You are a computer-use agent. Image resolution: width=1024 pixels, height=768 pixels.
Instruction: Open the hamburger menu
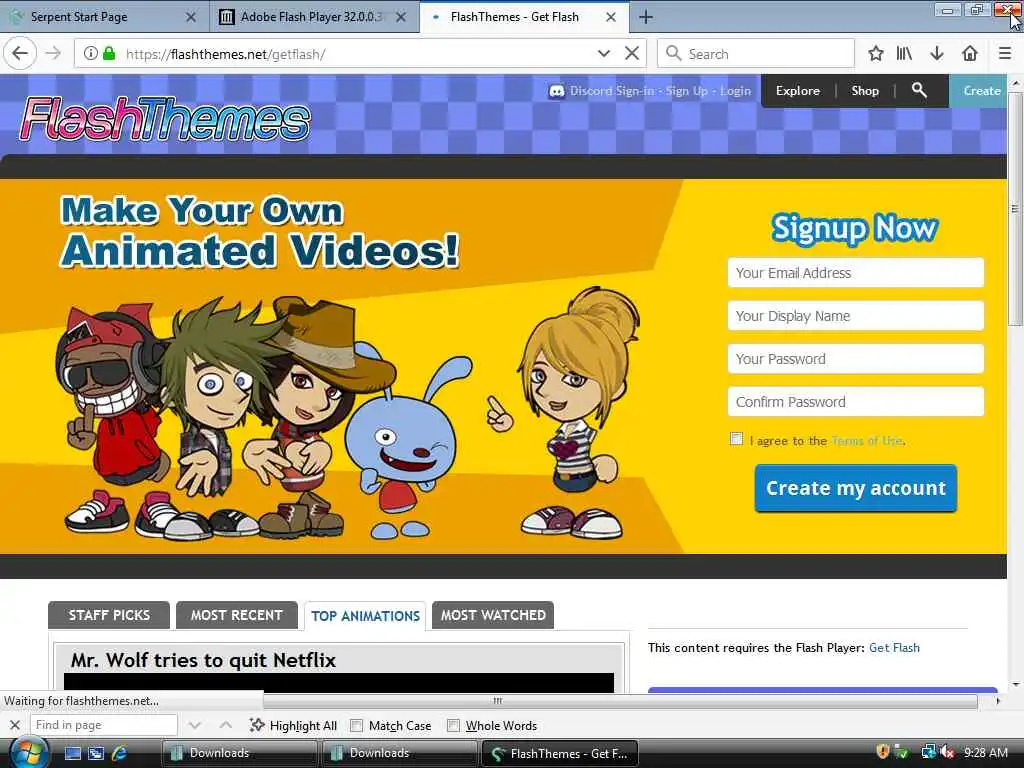coord(1005,54)
